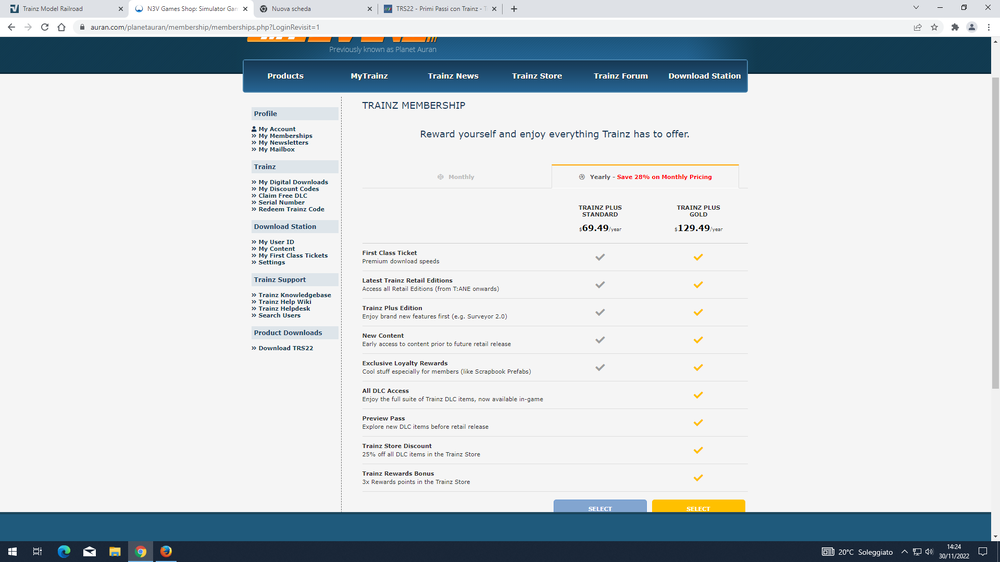The width and height of the screenshot is (1000, 562).
Task: Select the Monthly pricing tab
Action: 456,177
